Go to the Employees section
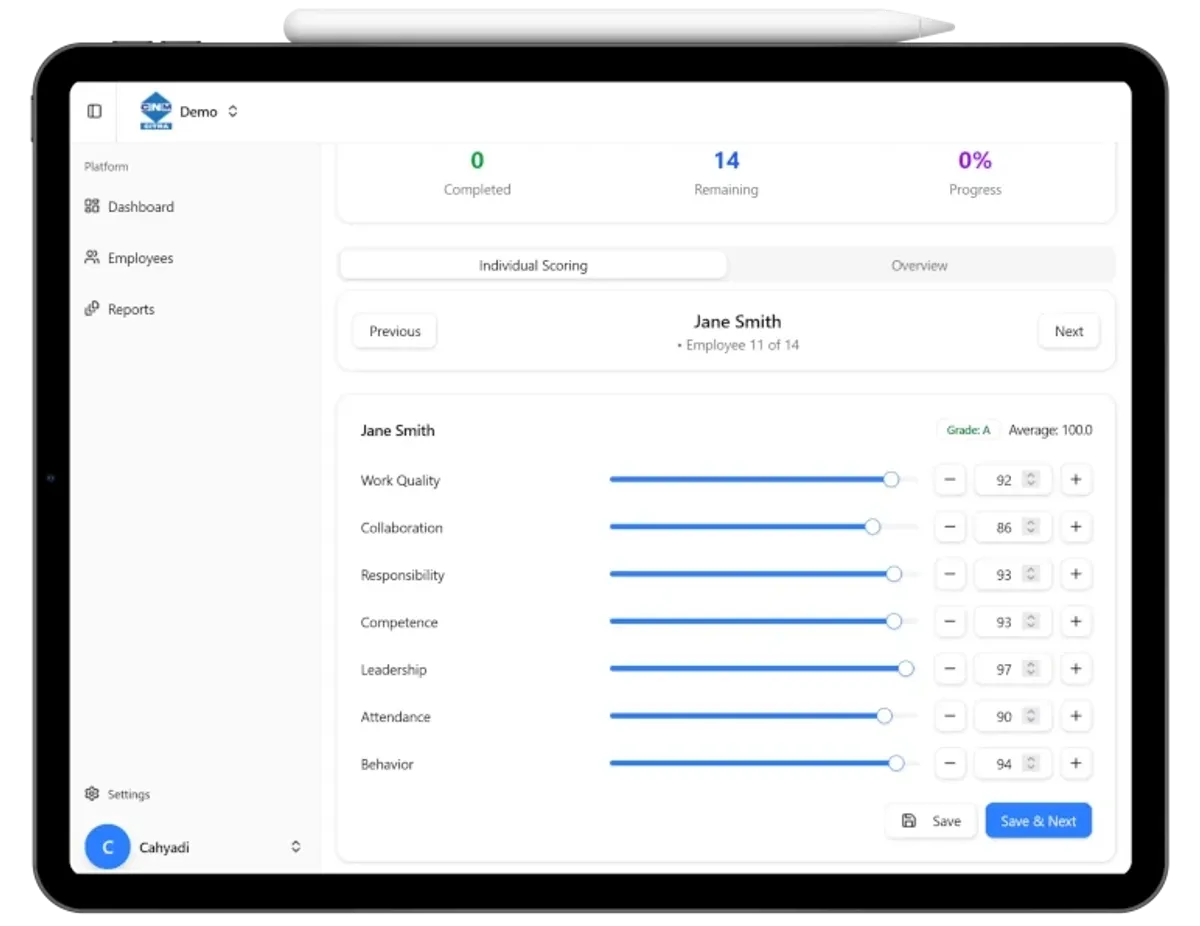This screenshot has width=1200, height=926. (129, 257)
